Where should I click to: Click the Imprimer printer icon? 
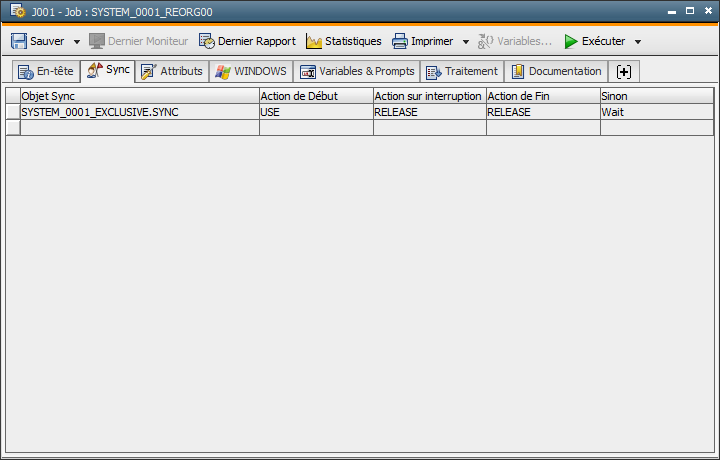coord(400,42)
